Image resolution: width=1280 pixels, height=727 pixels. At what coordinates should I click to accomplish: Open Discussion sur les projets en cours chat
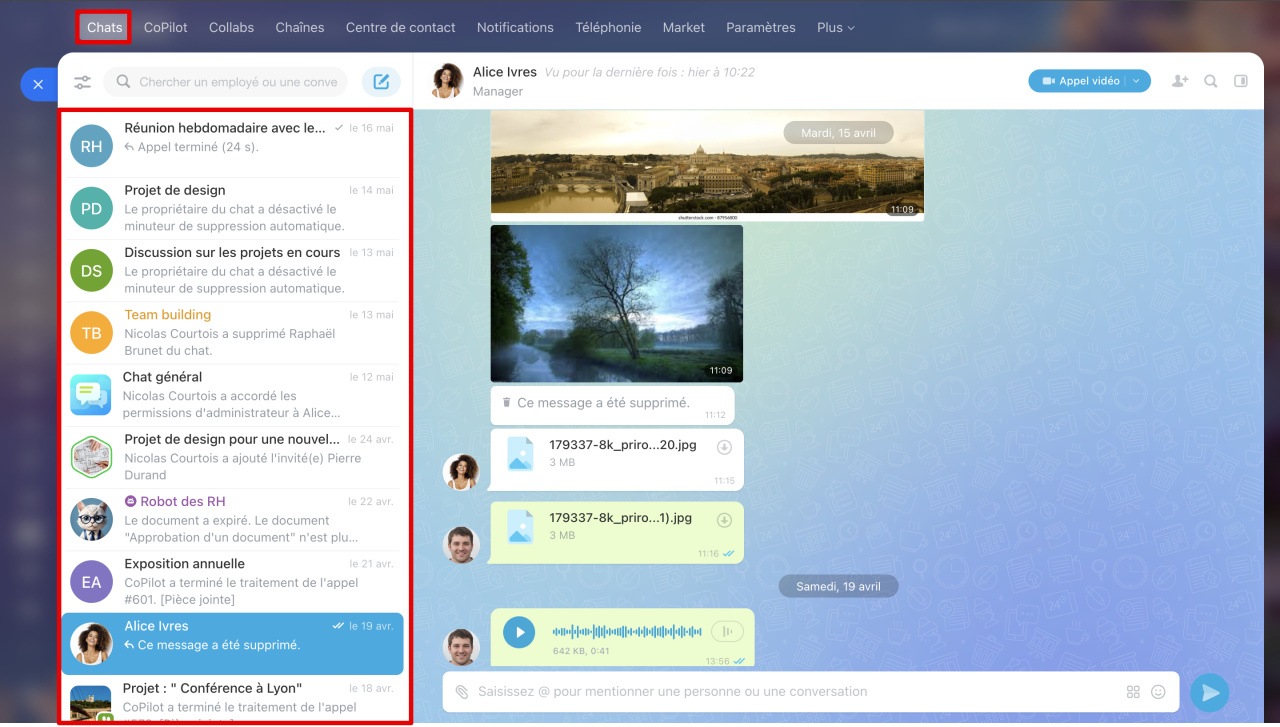click(x=233, y=270)
